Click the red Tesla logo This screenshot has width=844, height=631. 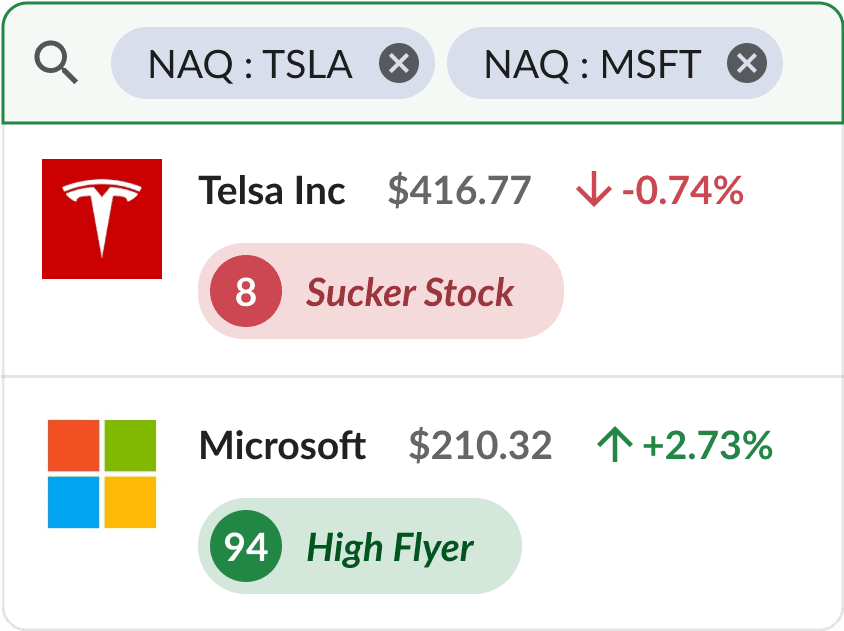[102, 219]
